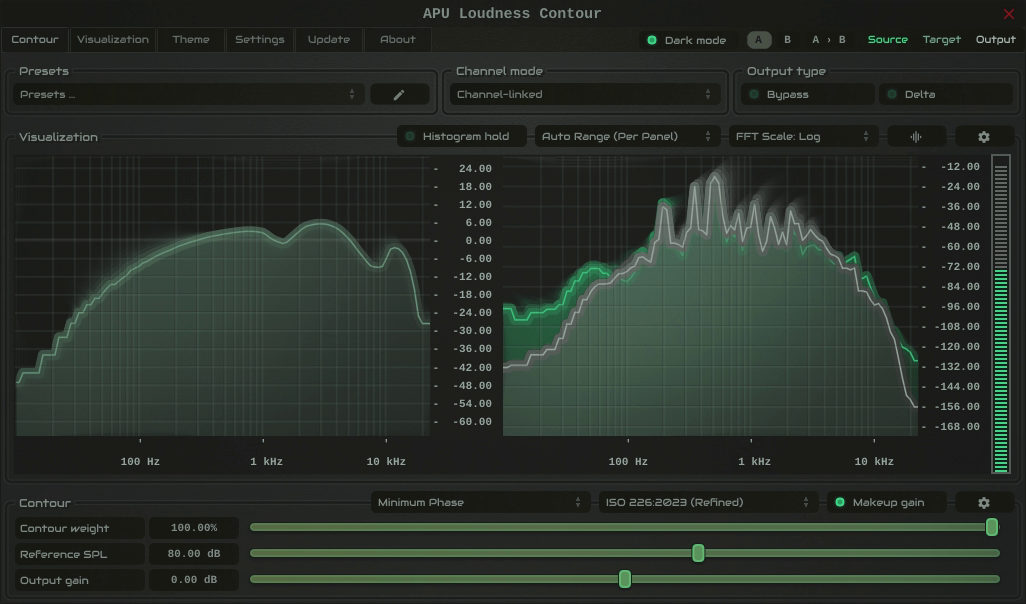This screenshot has width=1026, height=604.
Task: Open the Minimum Phase dropdown
Action: (x=480, y=503)
